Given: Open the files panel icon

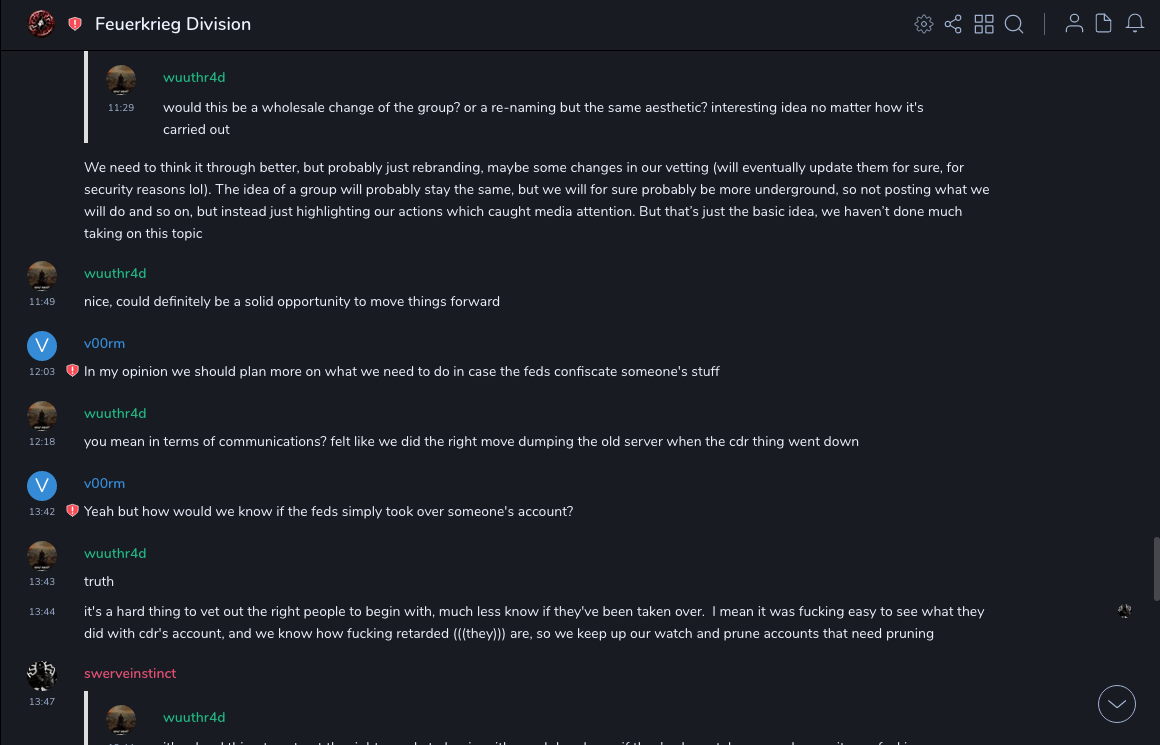Looking at the screenshot, I should (x=1103, y=24).
